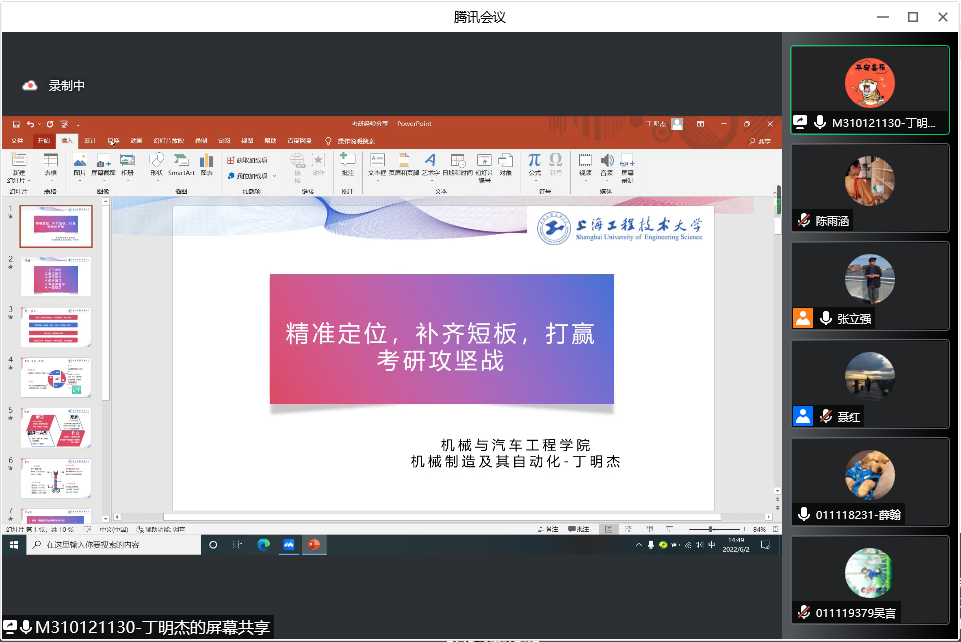This screenshot has height=642, width=961.
Task: Switch to the 开始 ribbon tab
Action: [x=44, y=141]
